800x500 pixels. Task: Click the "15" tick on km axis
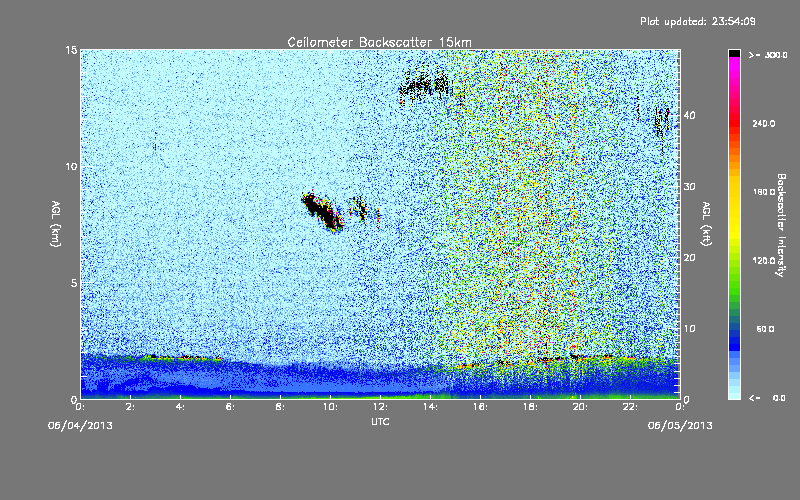pos(71,50)
